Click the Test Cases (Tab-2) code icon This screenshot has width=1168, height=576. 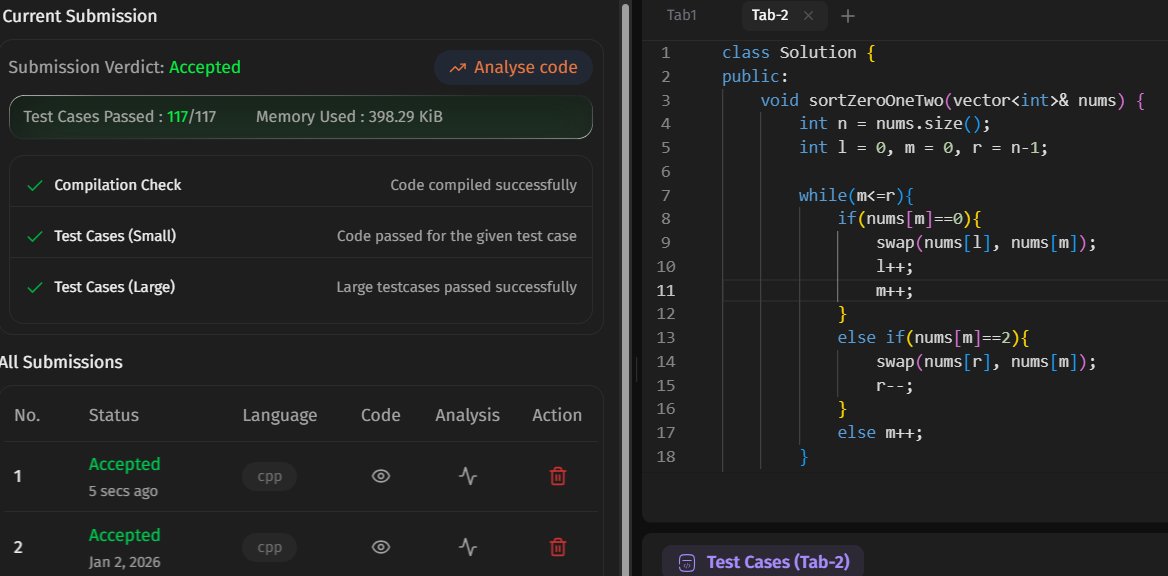click(x=688, y=563)
